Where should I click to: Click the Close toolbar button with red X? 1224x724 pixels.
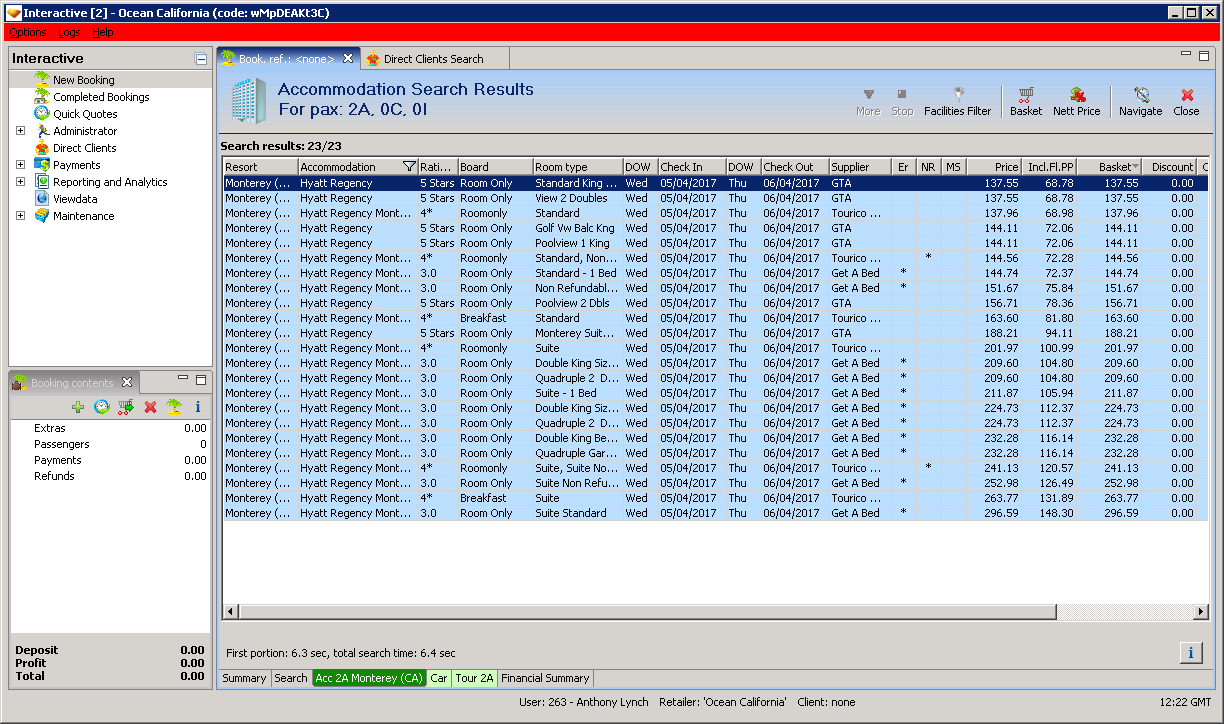[1186, 102]
